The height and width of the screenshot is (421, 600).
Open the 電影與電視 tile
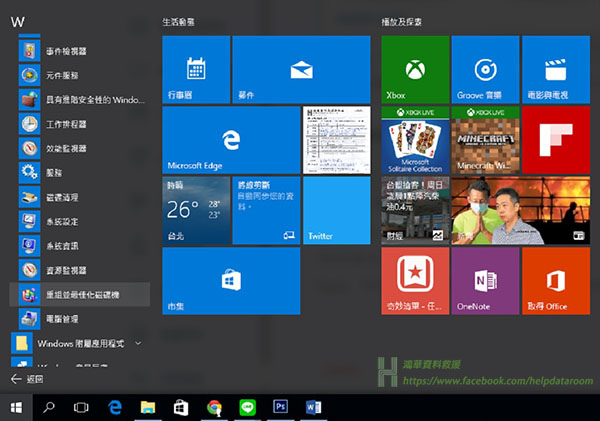(555, 70)
